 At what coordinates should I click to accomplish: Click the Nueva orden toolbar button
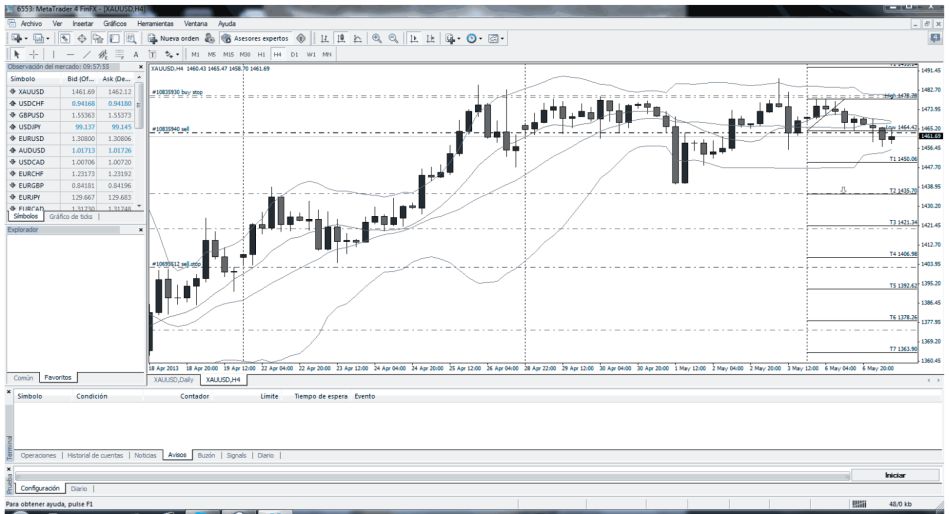pos(176,38)
